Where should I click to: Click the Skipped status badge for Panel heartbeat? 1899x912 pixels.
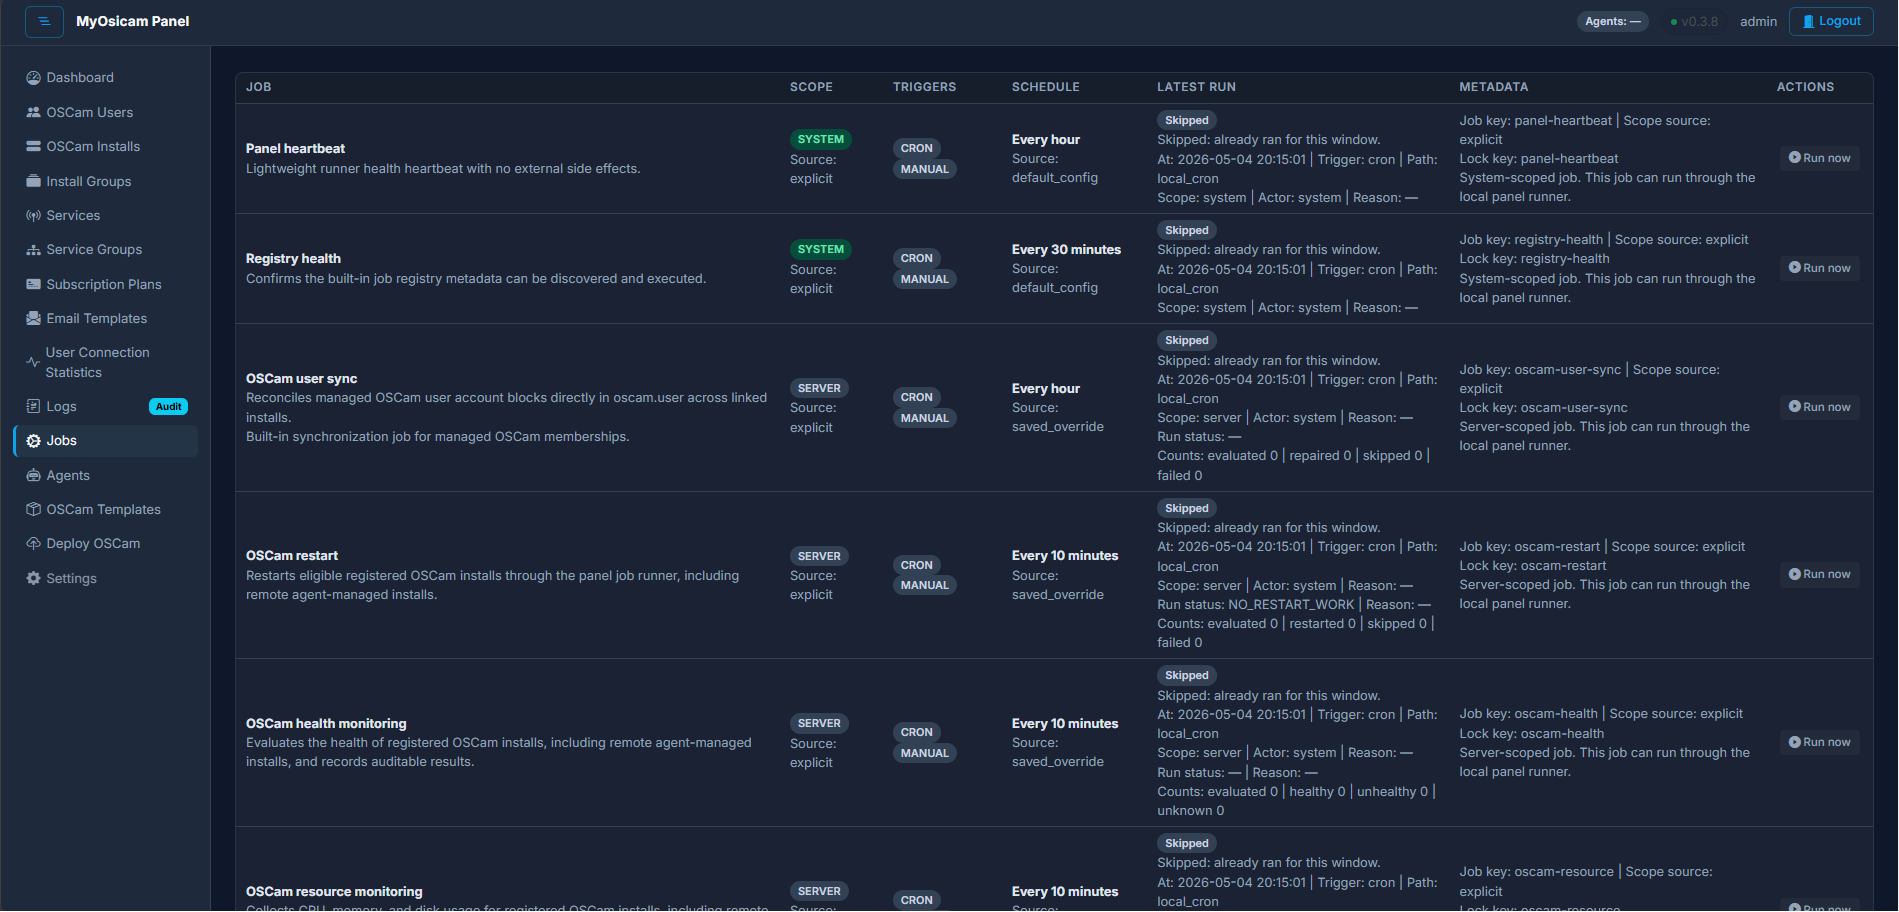(x=1186, y=120)
